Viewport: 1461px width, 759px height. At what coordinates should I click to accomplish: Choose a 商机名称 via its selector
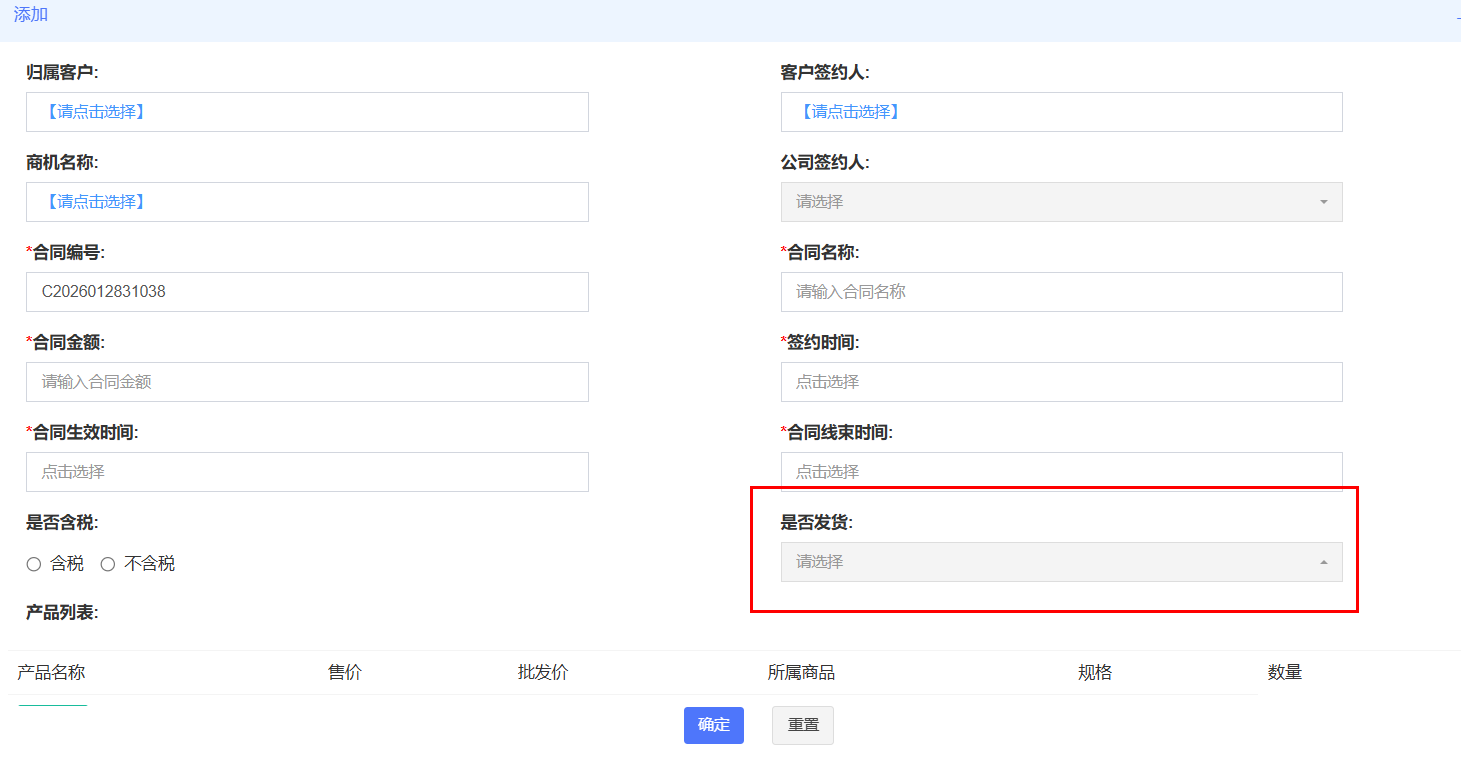(x=307, y=202)
